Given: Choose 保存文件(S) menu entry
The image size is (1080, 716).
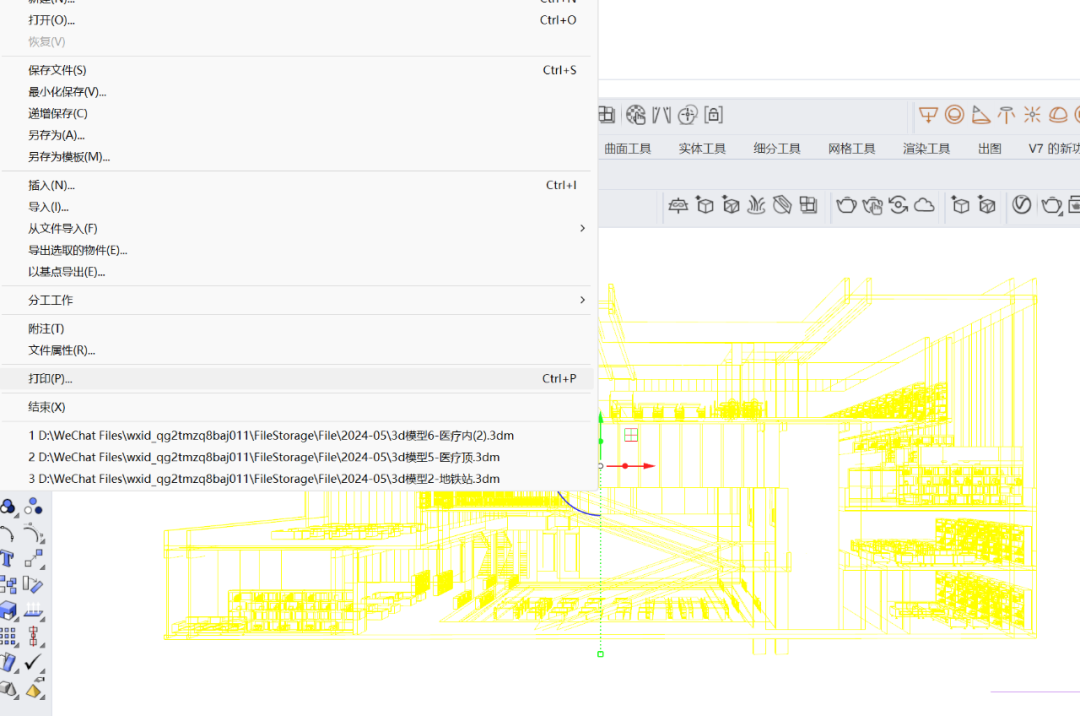Looking at the screenshot, I should pyautogui.click(x=298, y=70).
